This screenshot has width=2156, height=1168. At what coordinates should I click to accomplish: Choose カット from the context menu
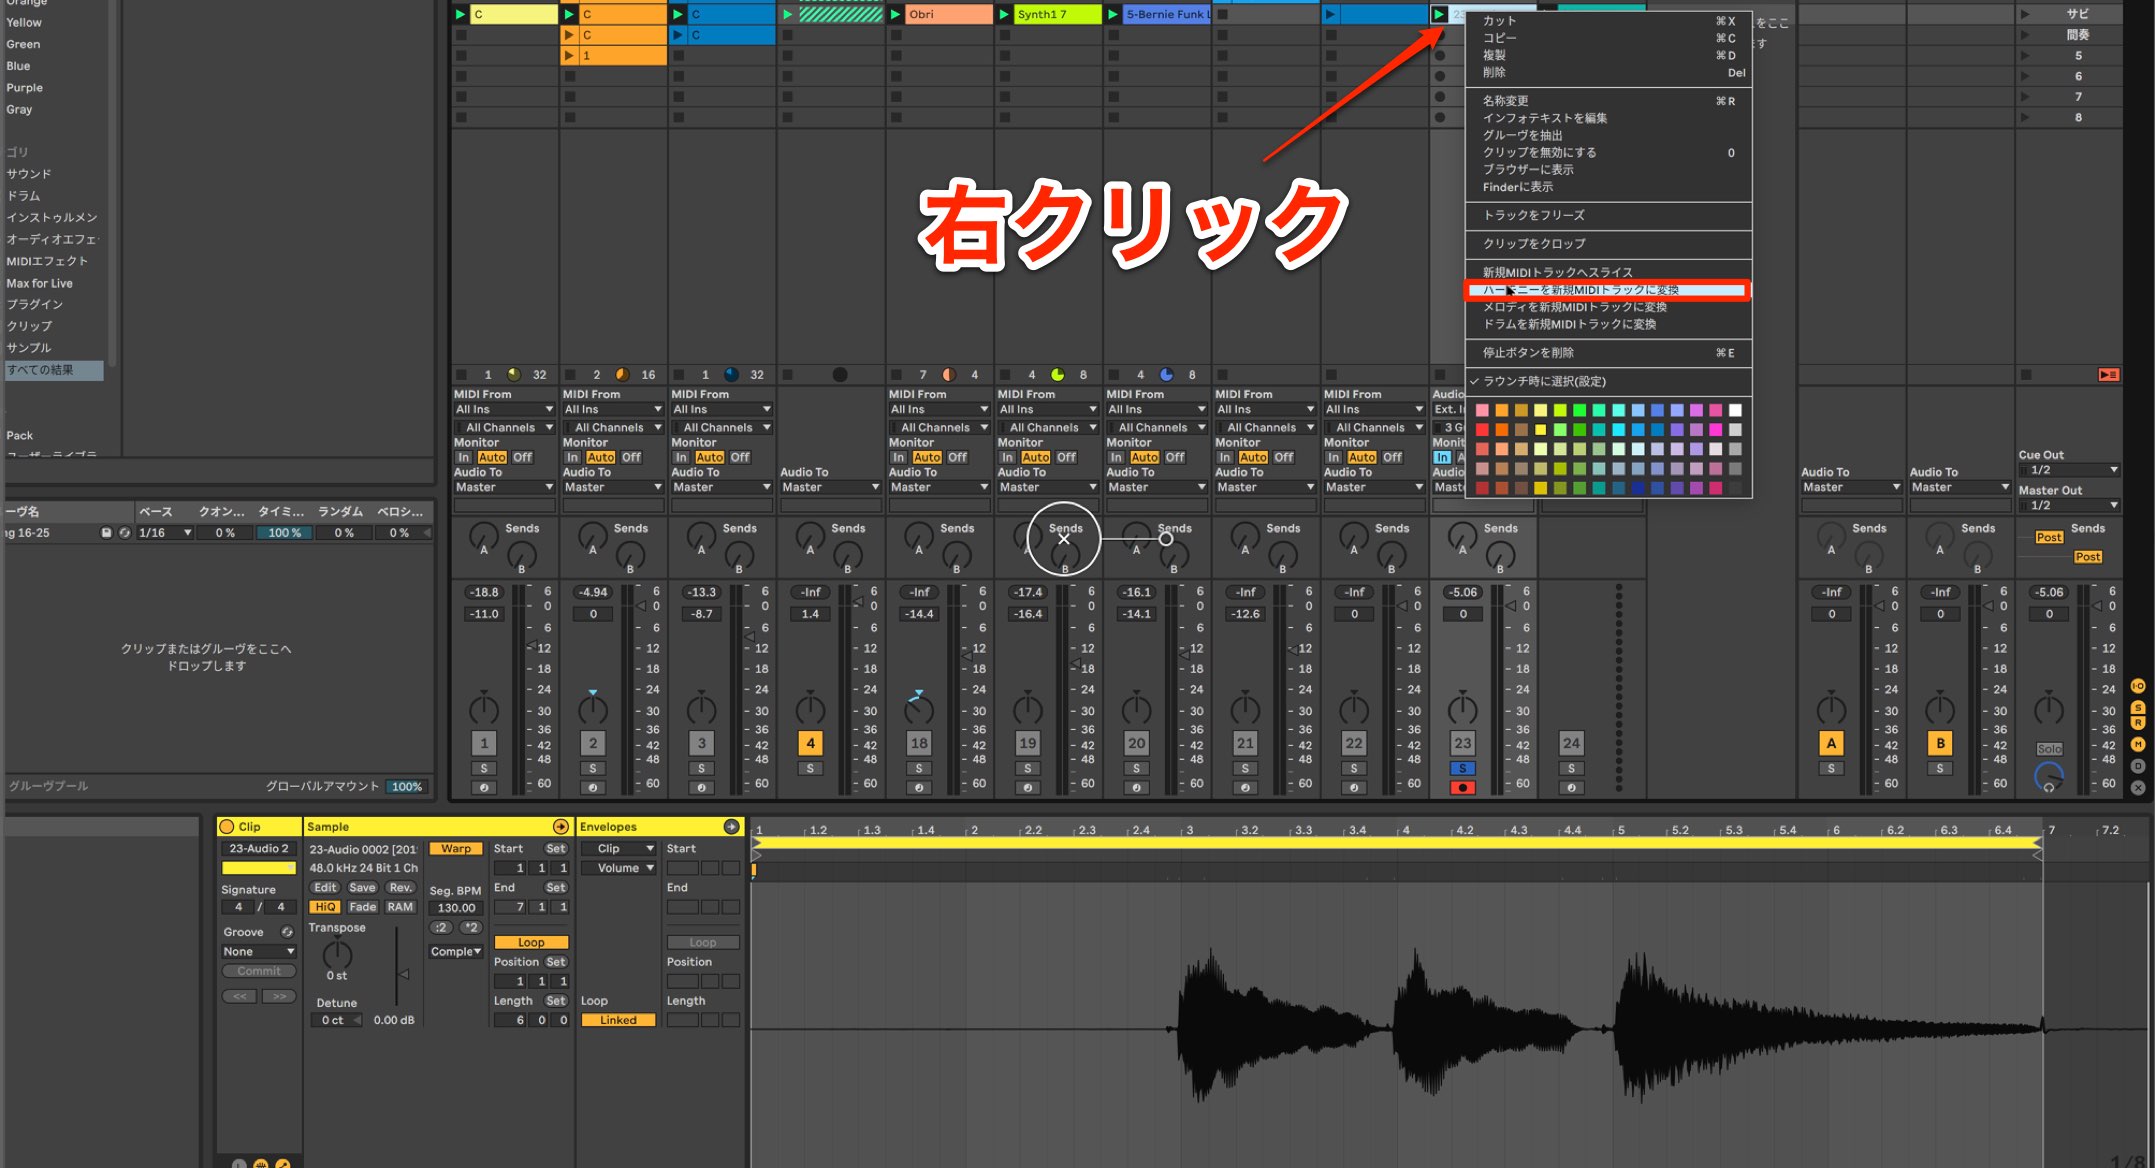coord(1608,21)
